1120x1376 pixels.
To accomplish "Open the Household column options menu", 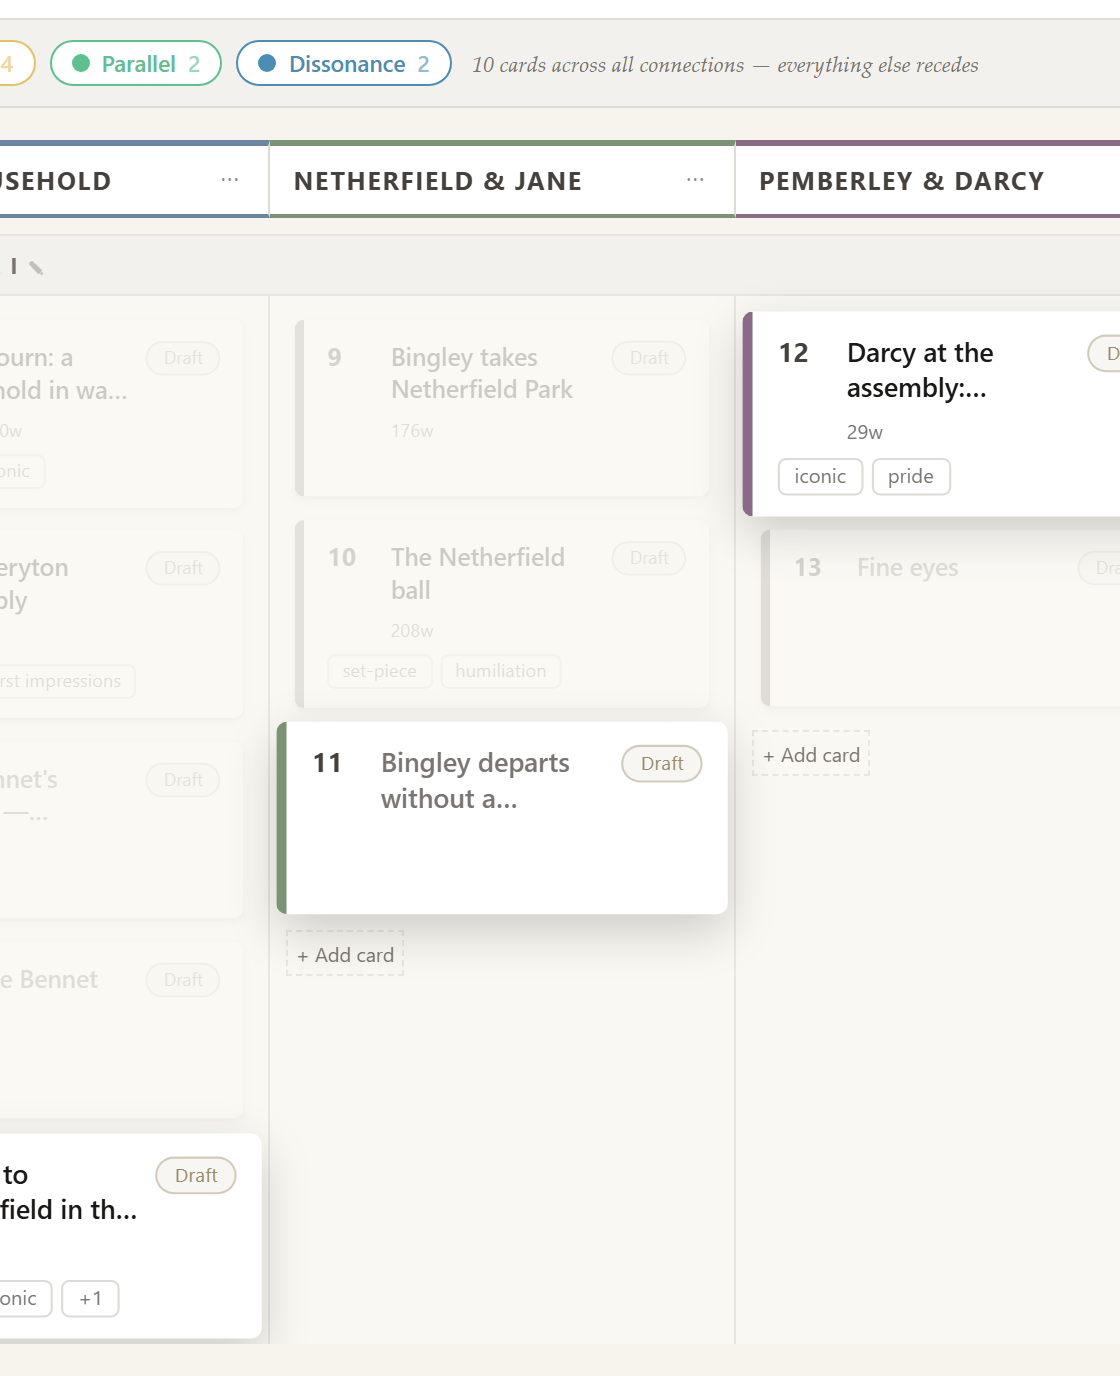I will pos(230,180).
